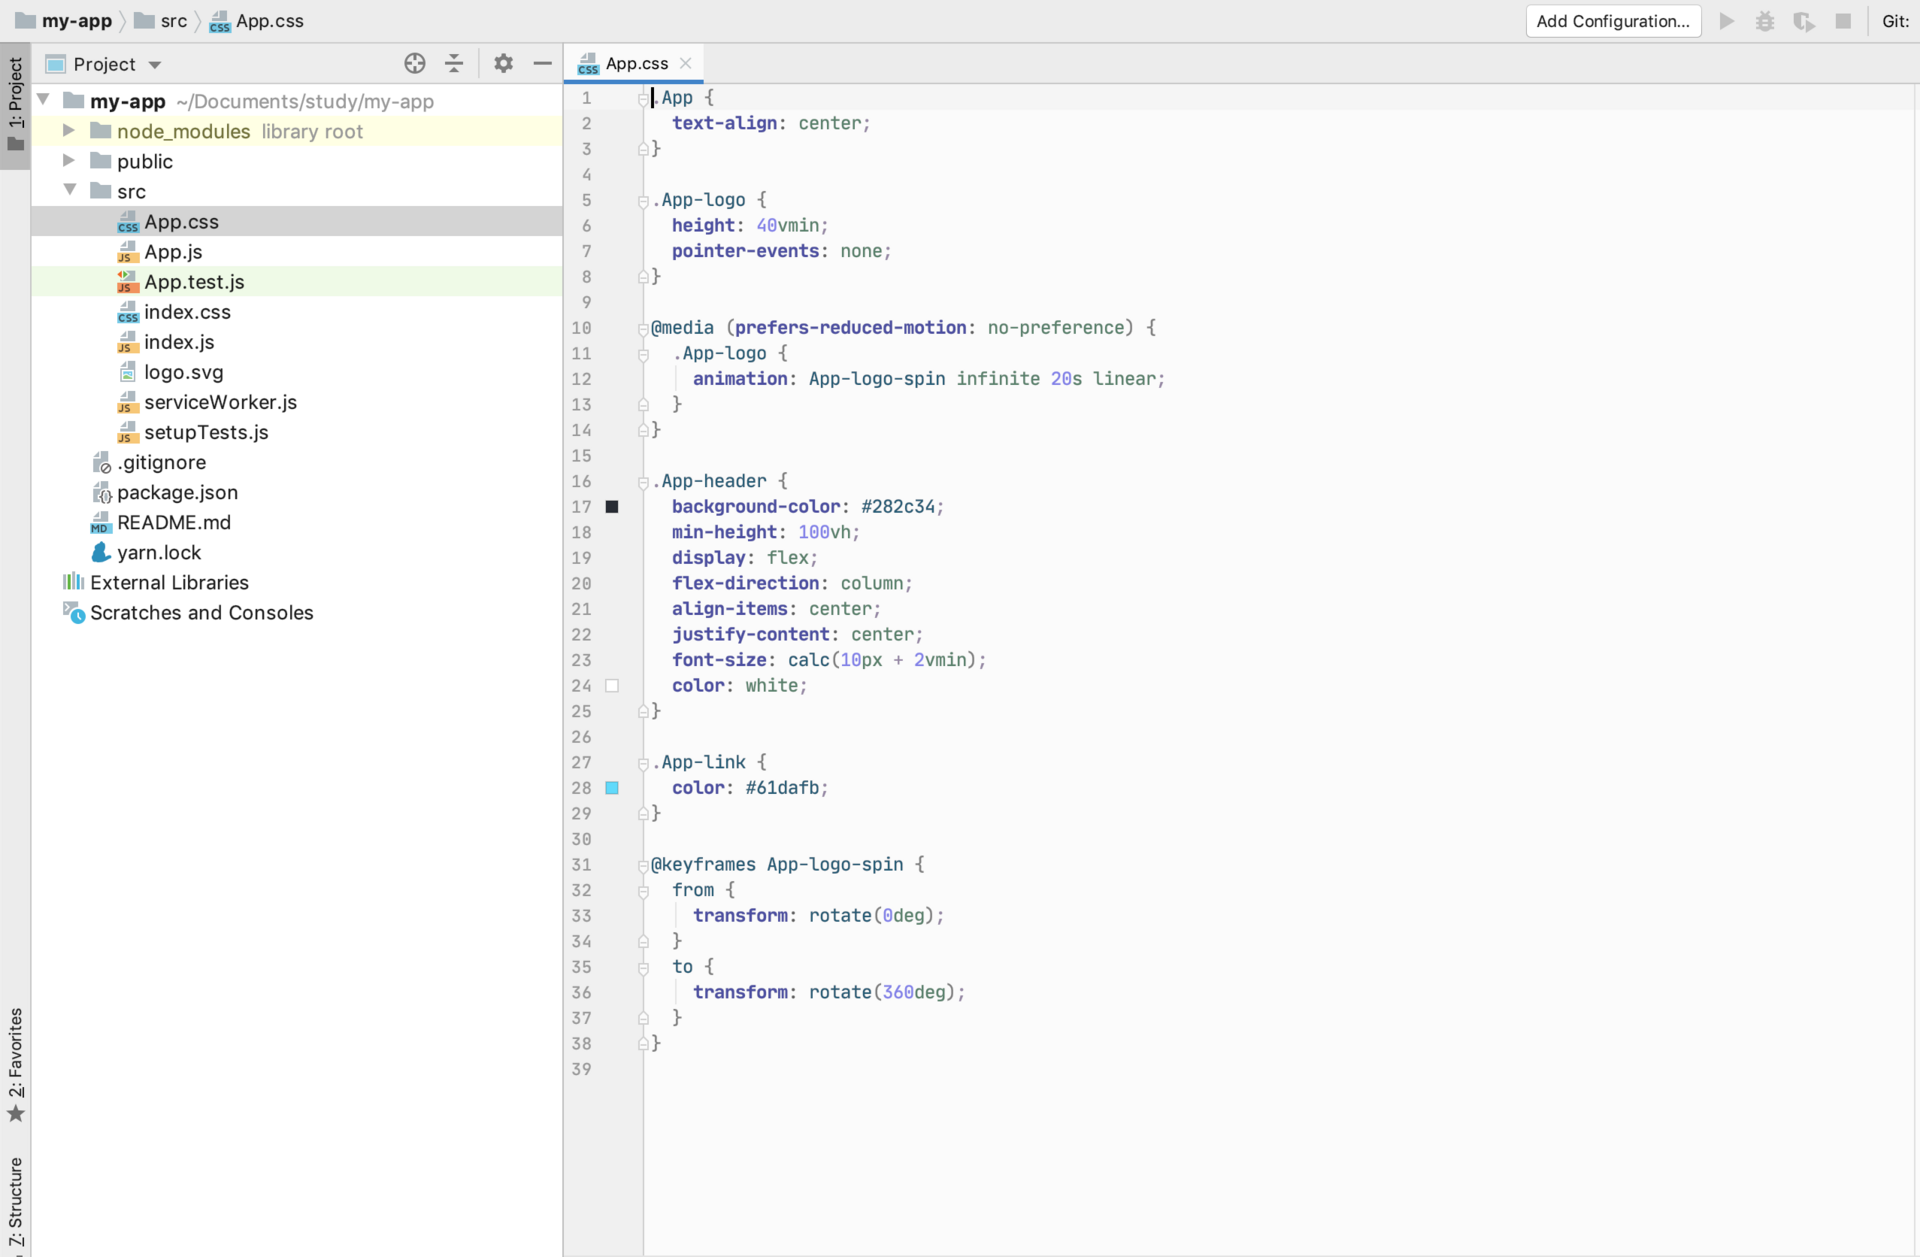The height and width of the screenshot is (1257, 1920).
Task: Place cursor on background-color property text
Action: pyautogui.click(x=756, y=507)
